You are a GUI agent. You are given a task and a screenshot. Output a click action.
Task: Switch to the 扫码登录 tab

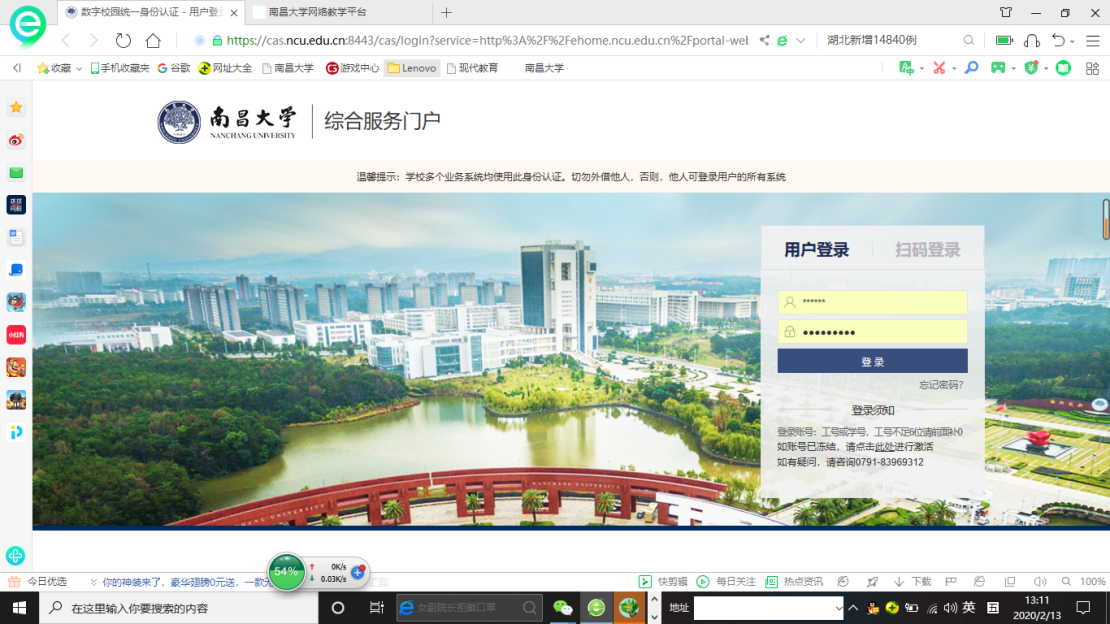(927, 250)
